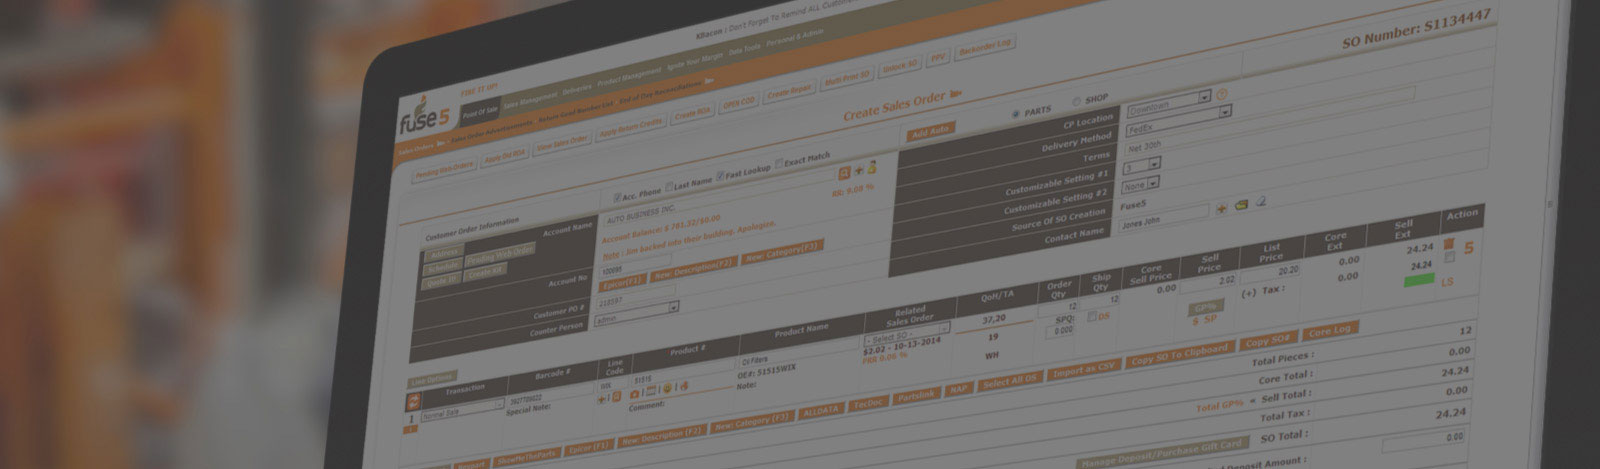Enable the Exact Match checkbox
The width and height of the screenshot is (1600, 469).
[x=780, y=163]
